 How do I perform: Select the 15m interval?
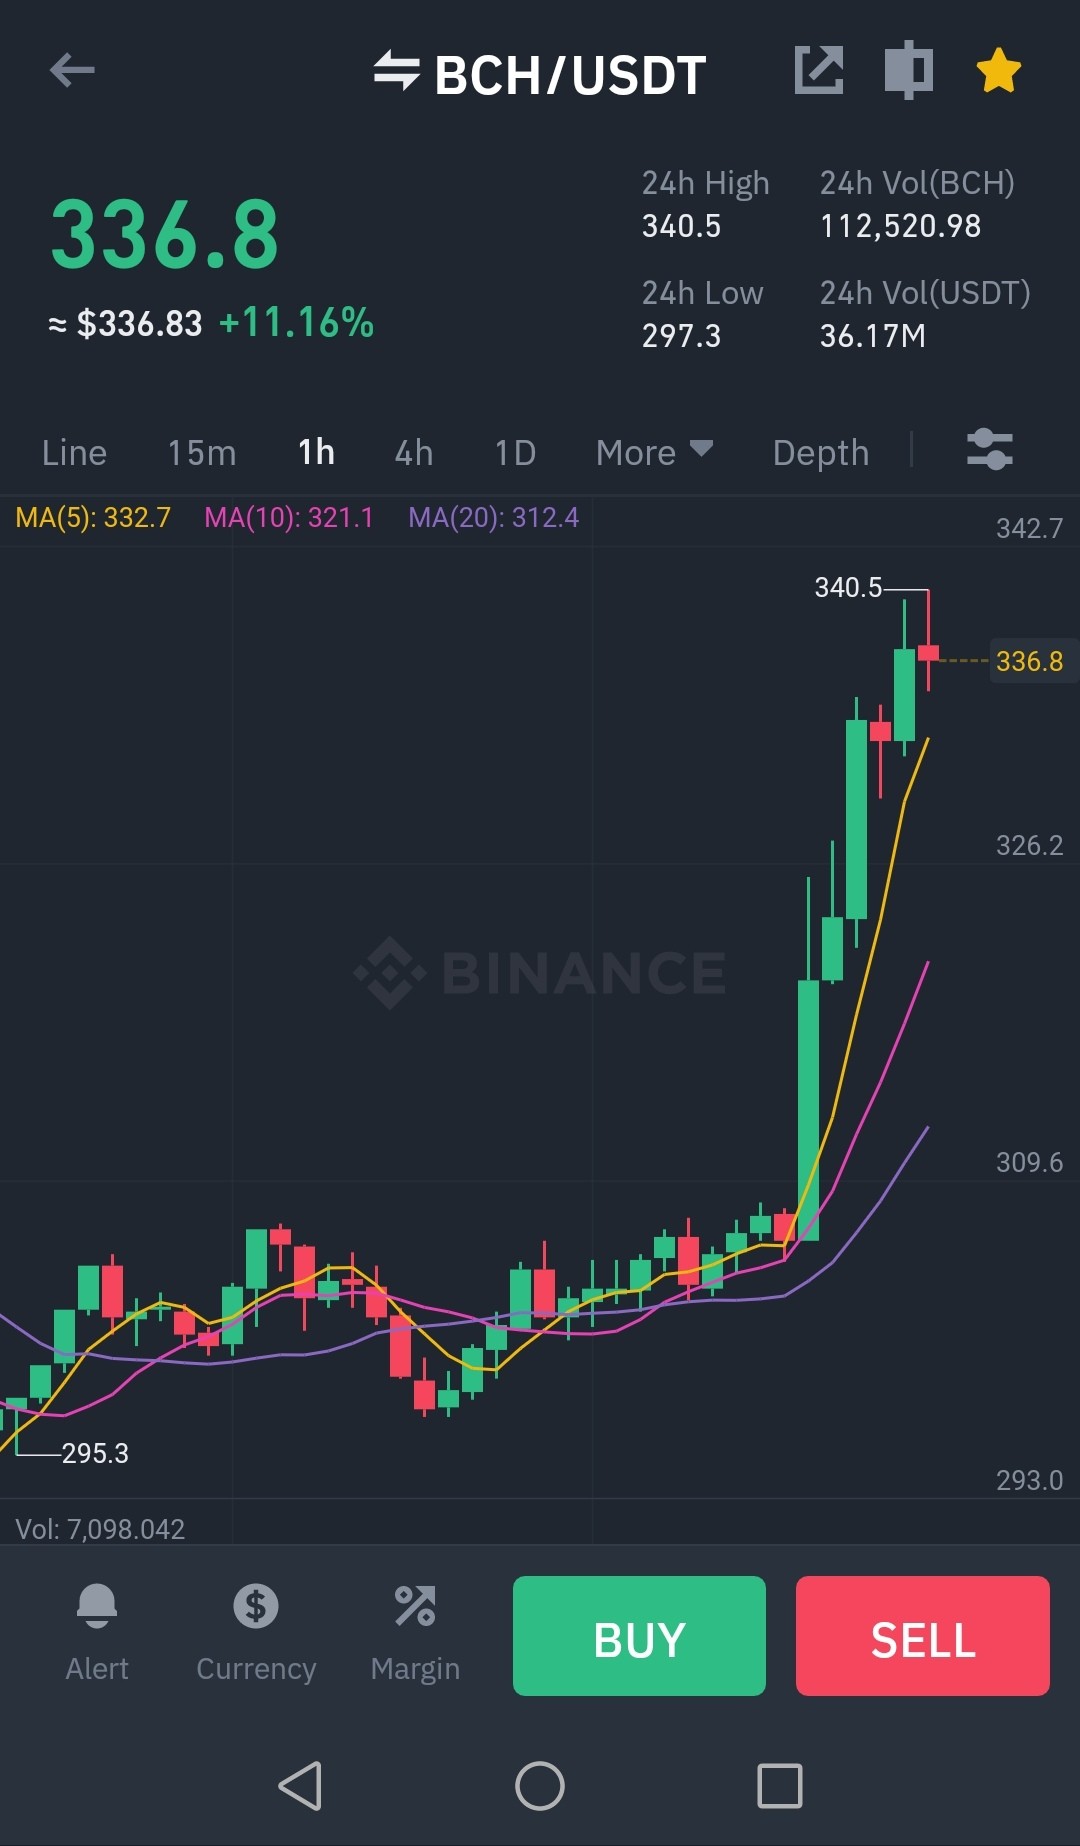point(202,452)
